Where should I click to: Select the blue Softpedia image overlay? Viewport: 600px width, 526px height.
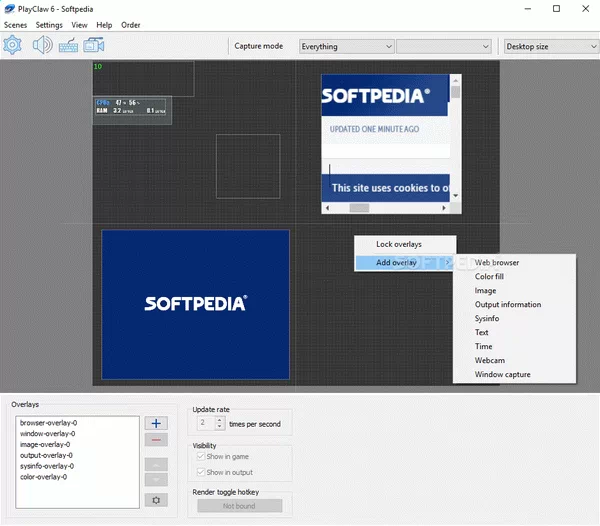196,305
